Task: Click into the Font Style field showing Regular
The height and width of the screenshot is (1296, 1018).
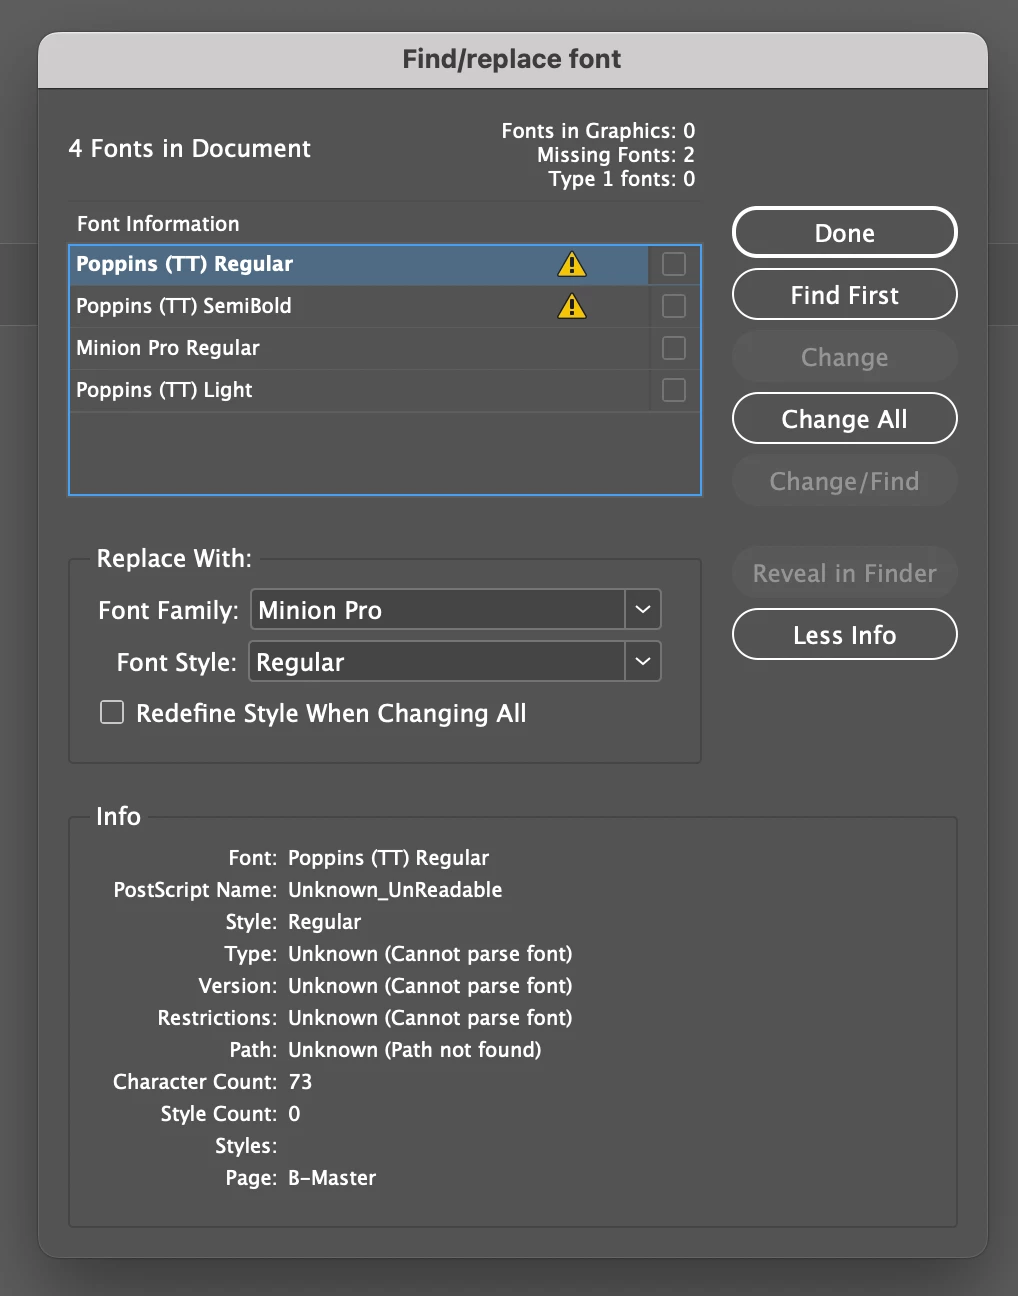Action: pyautogui.click(x=437, y=661)
